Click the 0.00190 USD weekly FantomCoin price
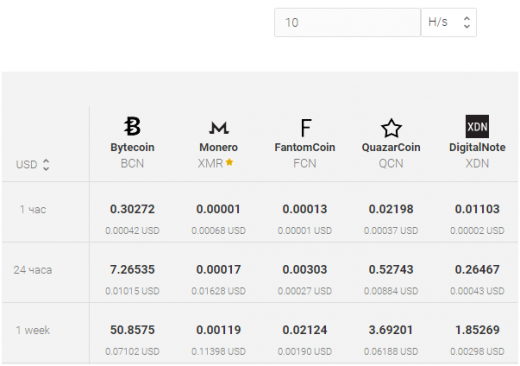This screenshot has width=520, height=366. 305,351
